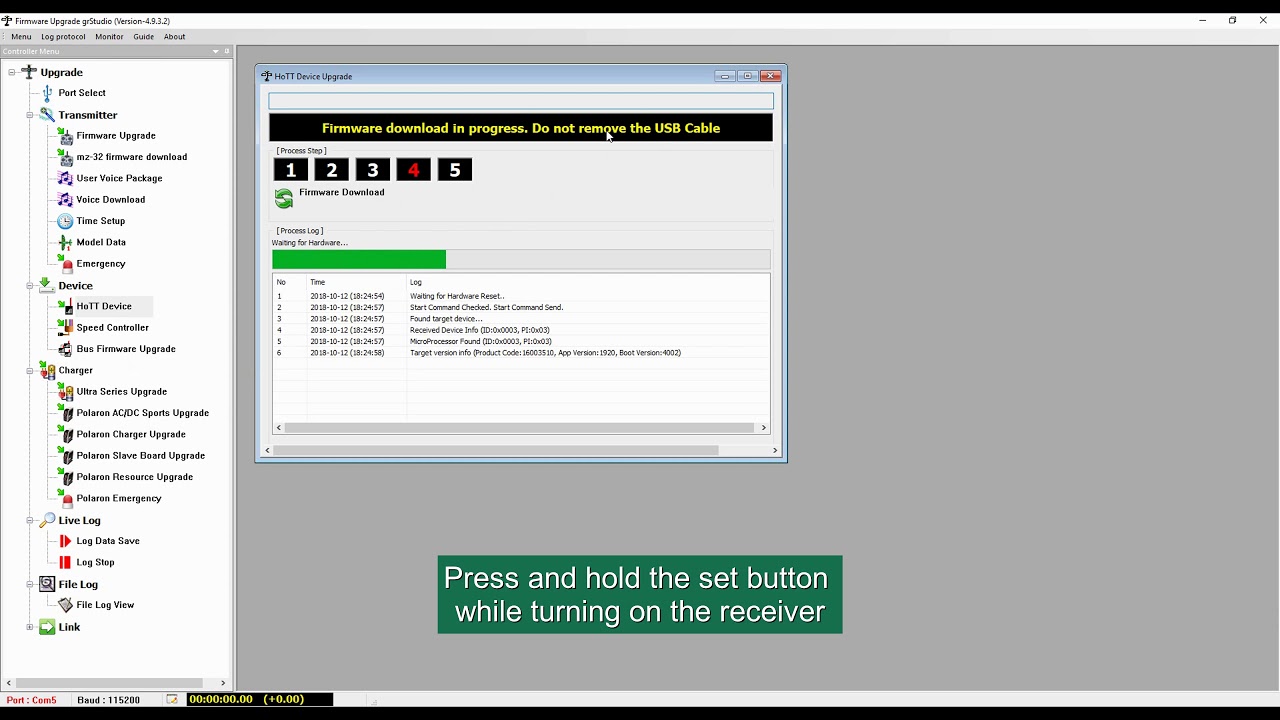Screen dimensions: 1280x720
Task: Expand the Link tree node
Action: click(x=30, y=627)
